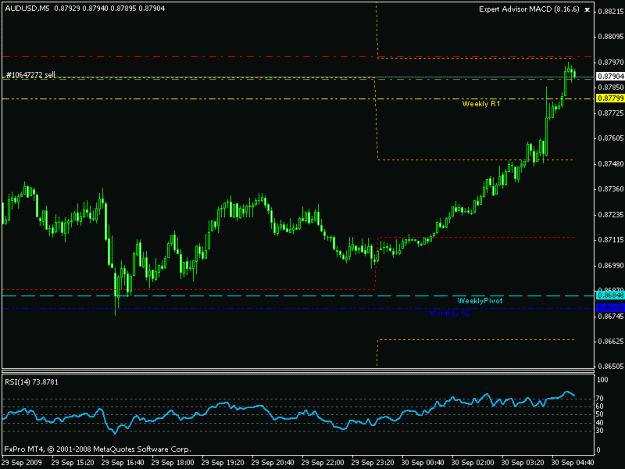
Task: Click the cyan price tag 0.86848
Action: (x=610, y=295)
